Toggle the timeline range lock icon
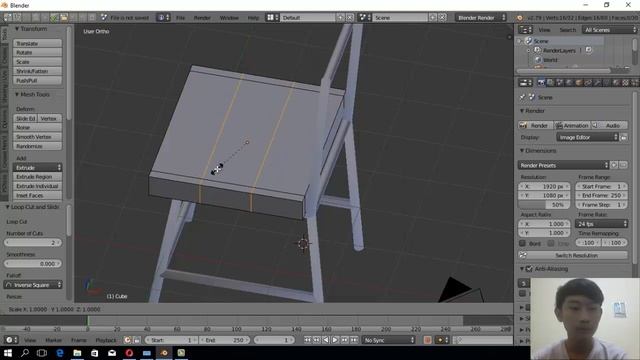Screen dimensions: 640x360 pyautogui.click(x=137, y=340)
